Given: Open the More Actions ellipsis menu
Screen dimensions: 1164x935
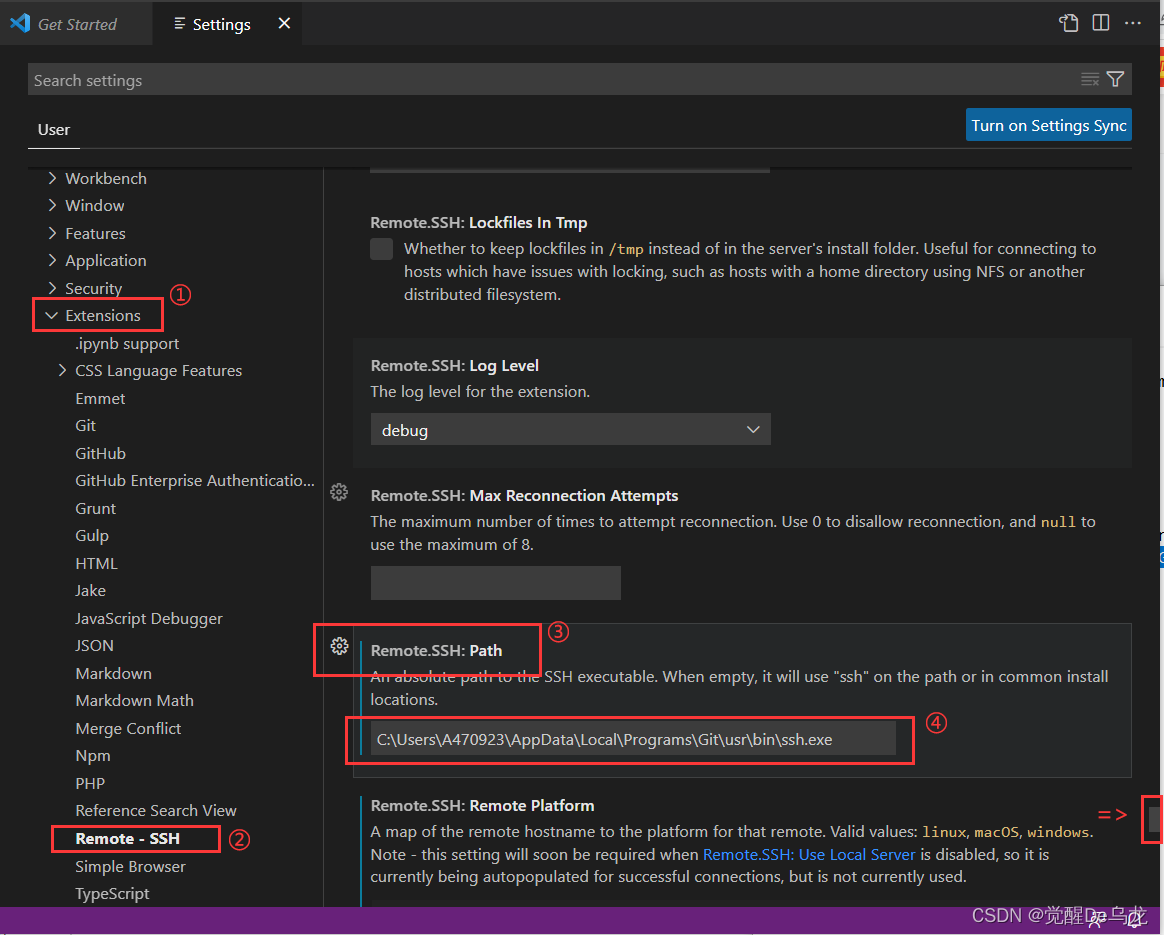Looking at the screenshot, I should pos(1133,21).
